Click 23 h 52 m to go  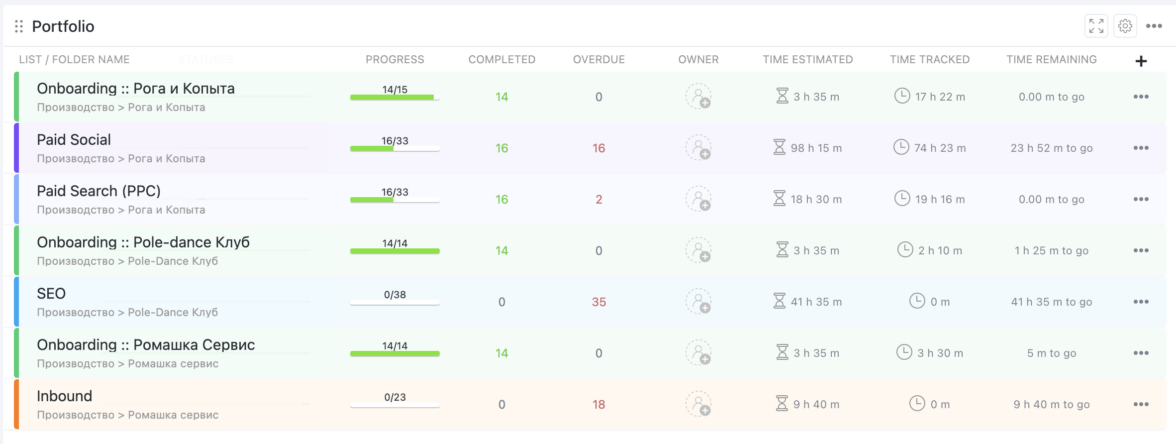click(1052, 148)
